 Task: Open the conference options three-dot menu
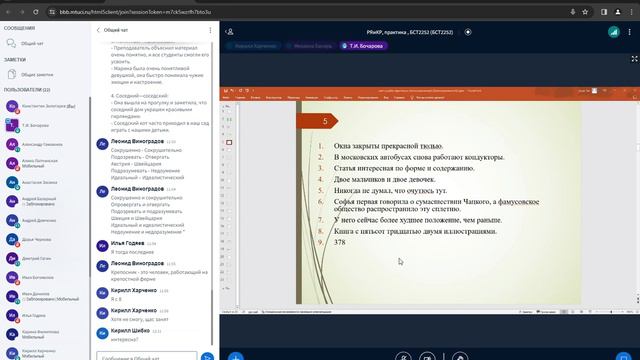[629, 32]
